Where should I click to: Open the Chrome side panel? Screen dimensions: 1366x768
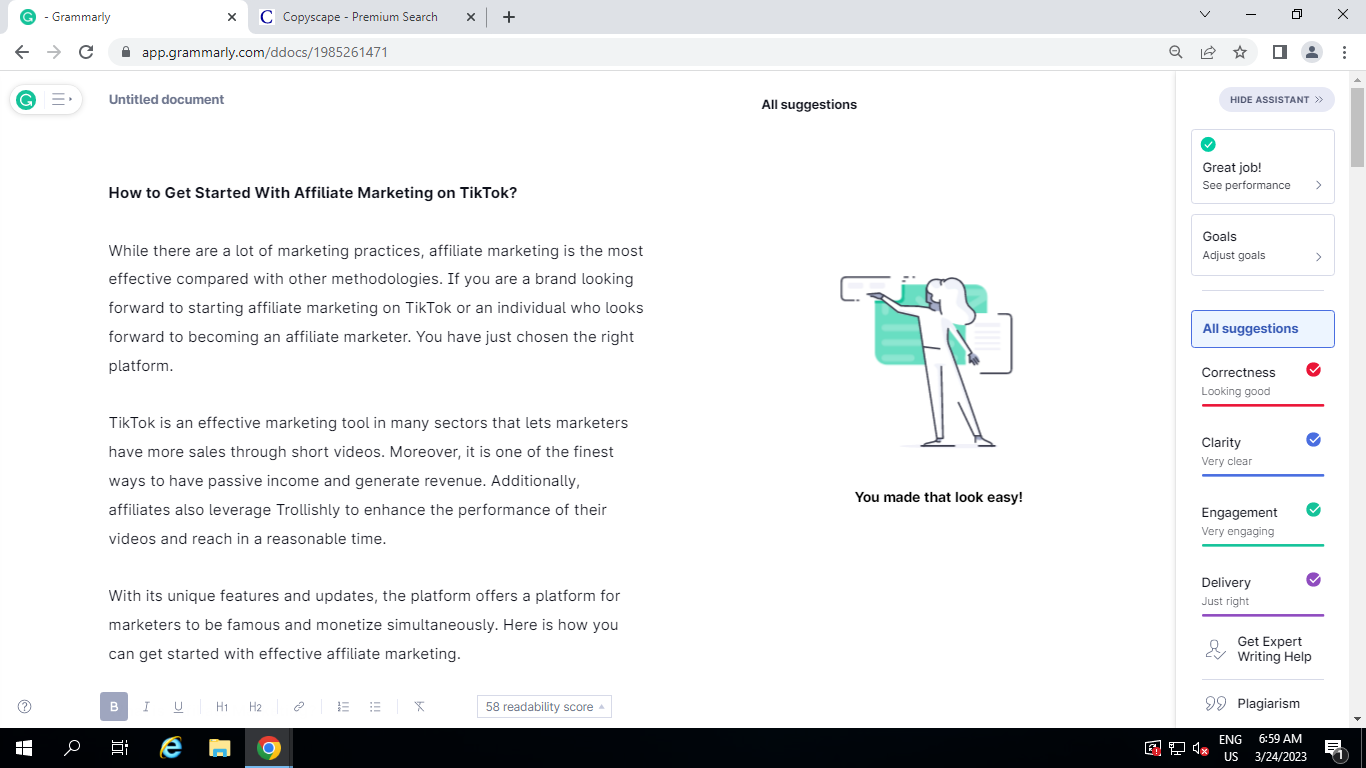pyautogui.click(x=1280, y=52)
